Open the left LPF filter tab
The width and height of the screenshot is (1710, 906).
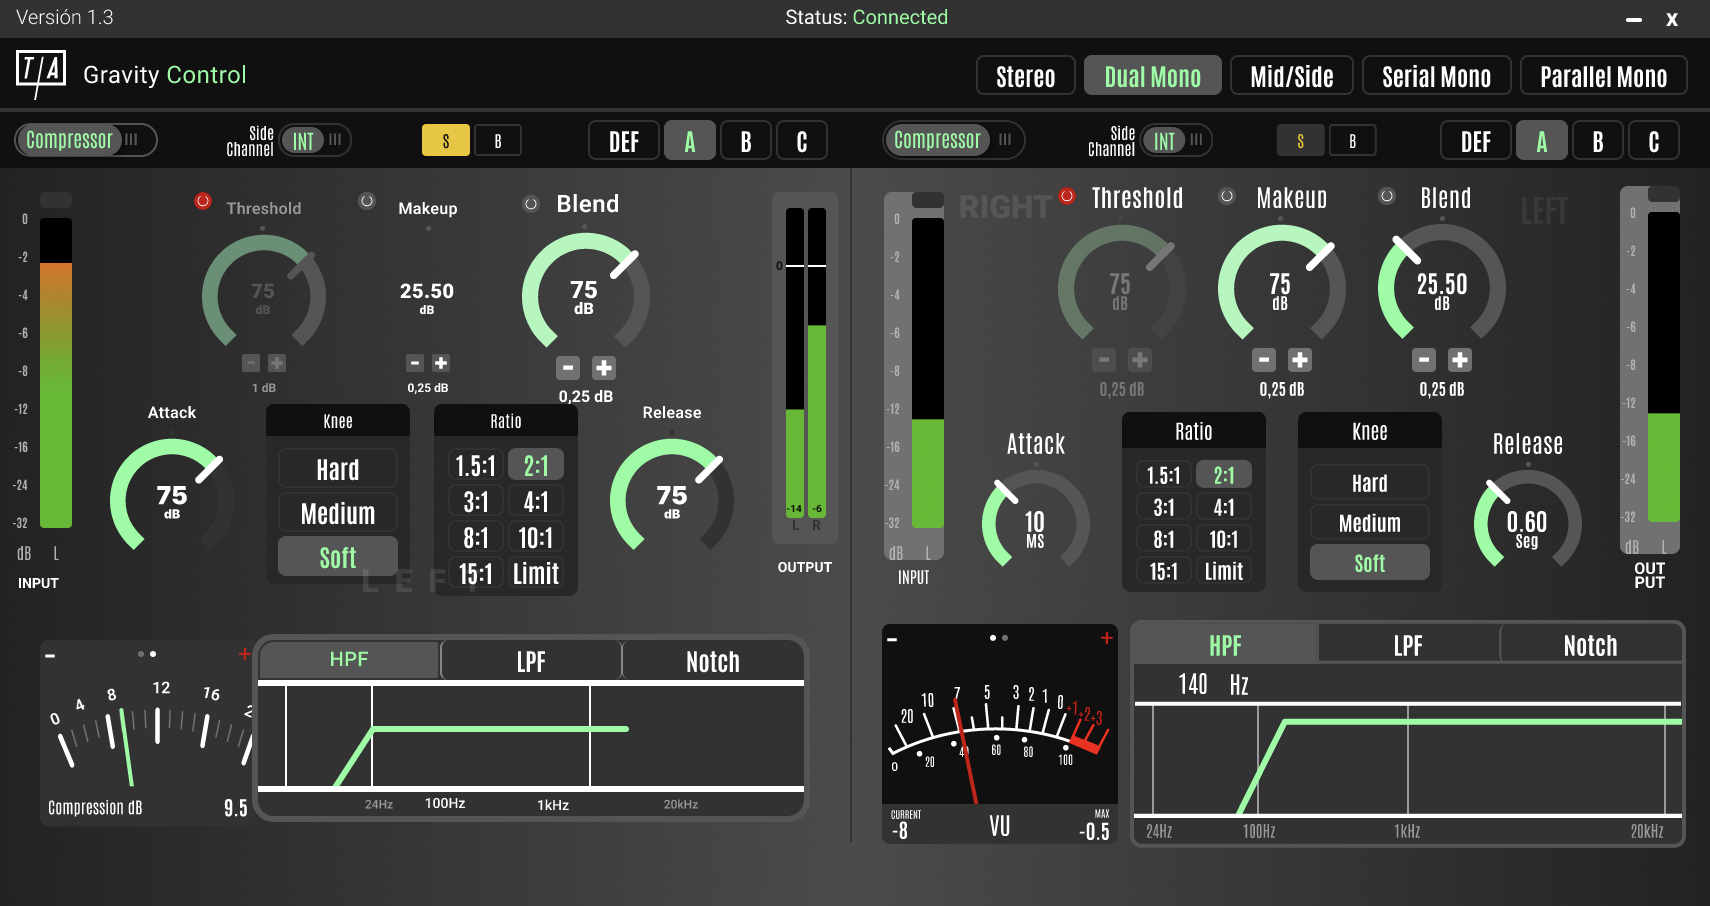[531, 661]
